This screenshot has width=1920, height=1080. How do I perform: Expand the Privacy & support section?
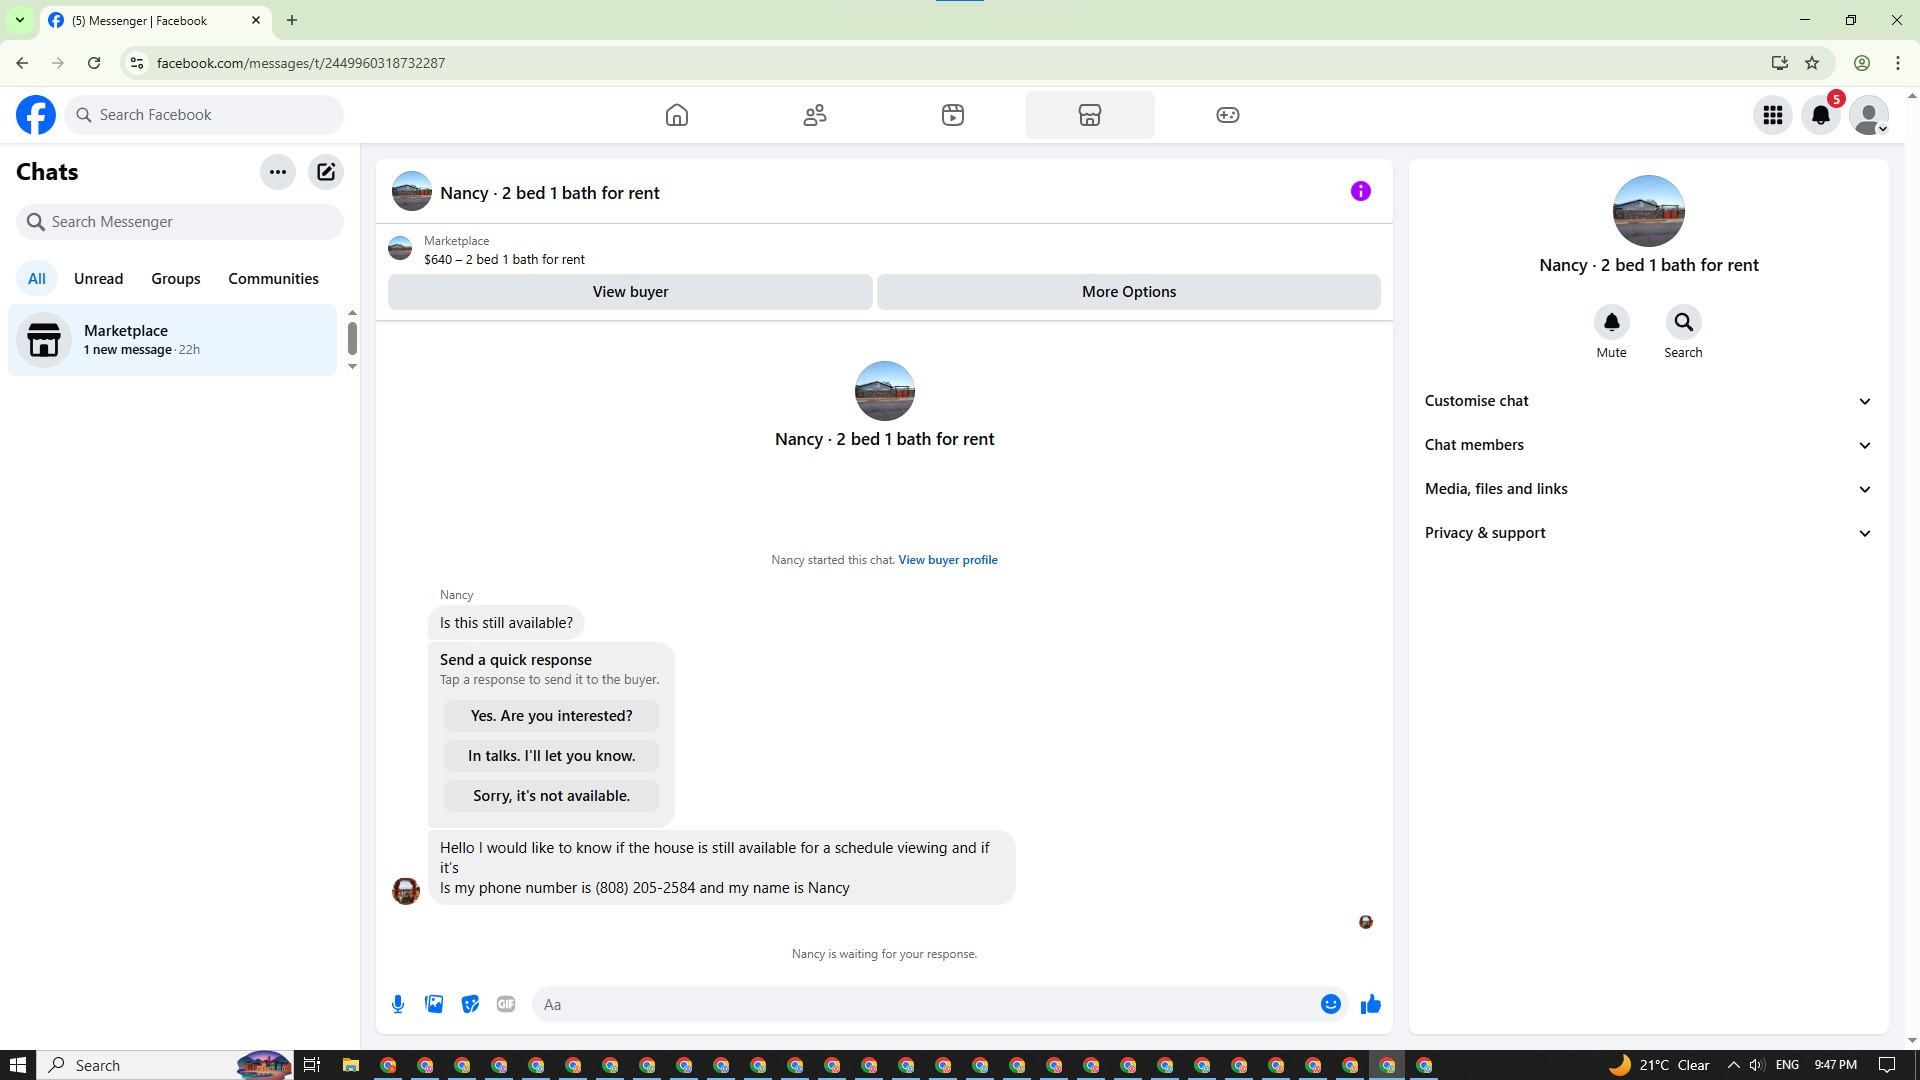coord(1648,533)
